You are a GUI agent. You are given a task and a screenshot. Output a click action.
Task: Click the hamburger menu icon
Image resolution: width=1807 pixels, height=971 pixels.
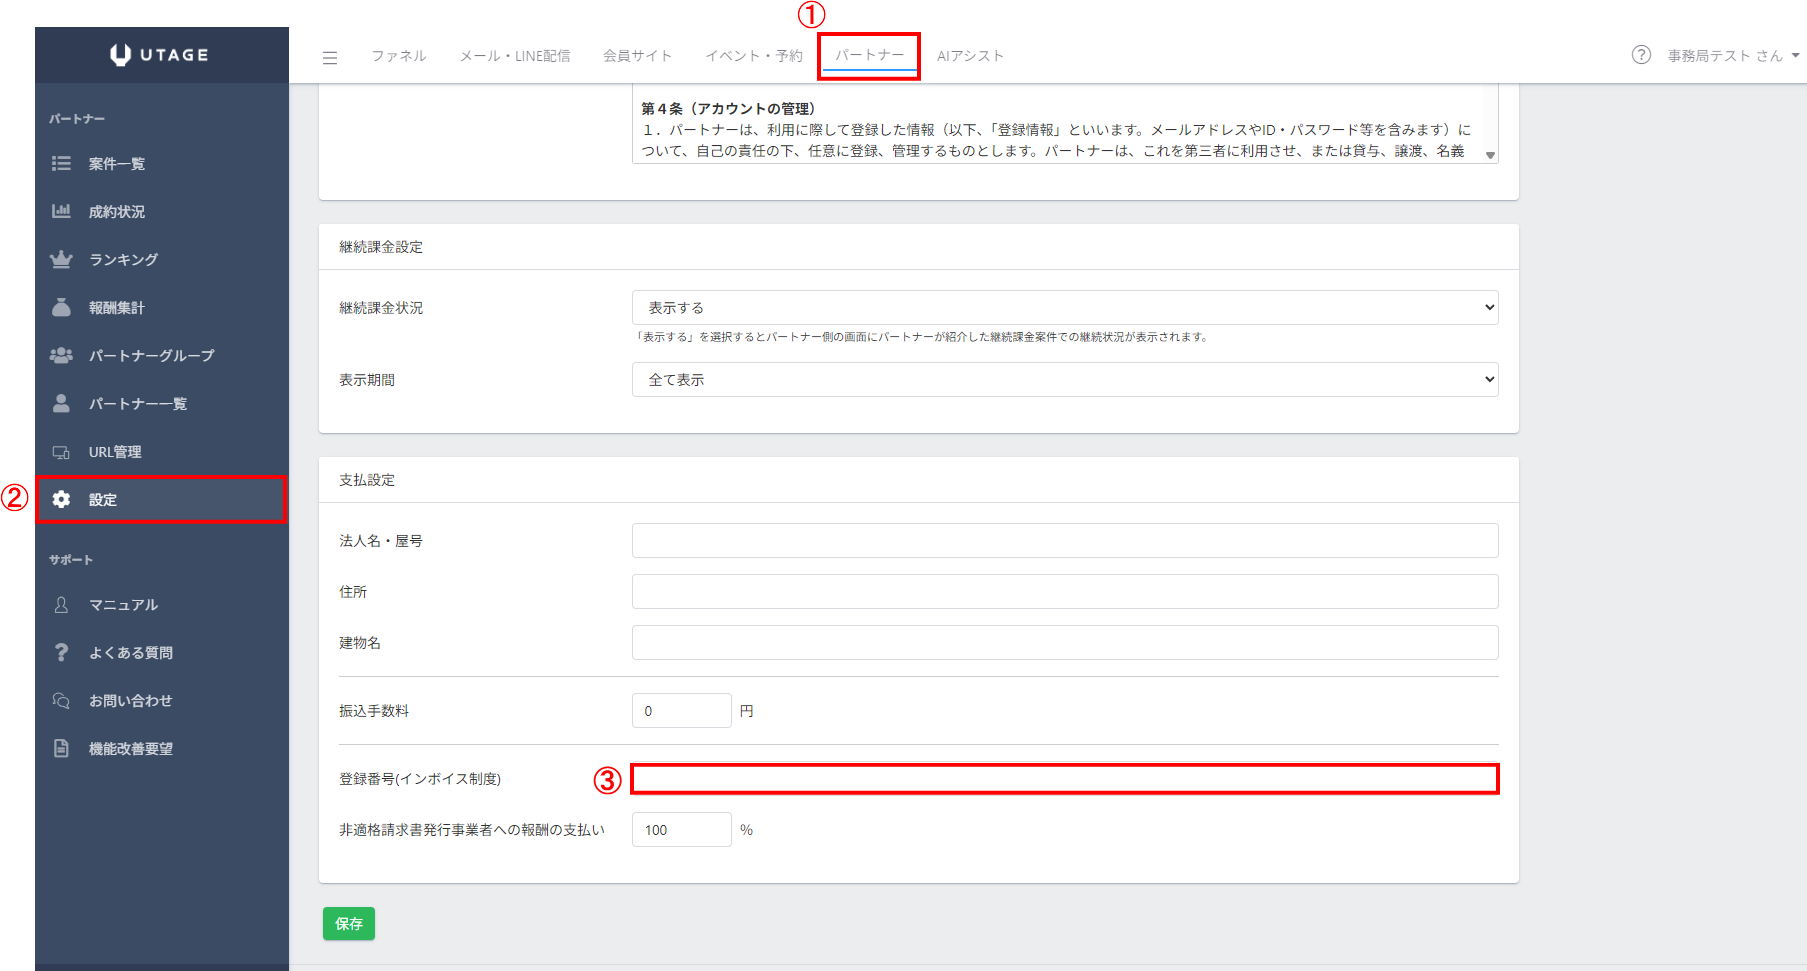[329, 58]
